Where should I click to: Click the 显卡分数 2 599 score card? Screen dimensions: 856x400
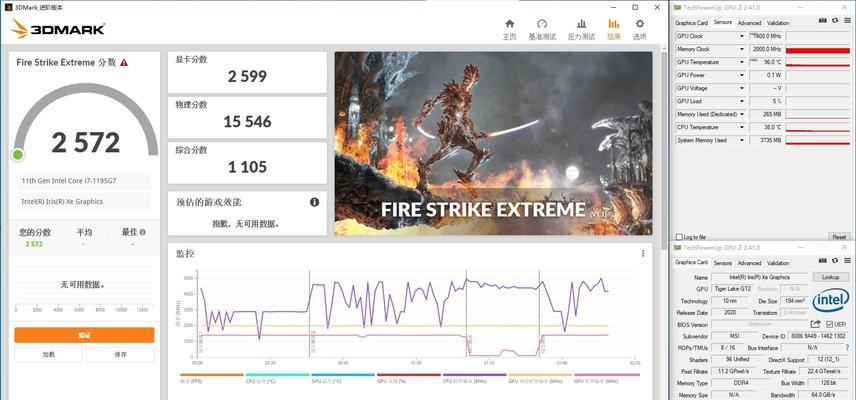pyautogui.click(x=247, y=73)
